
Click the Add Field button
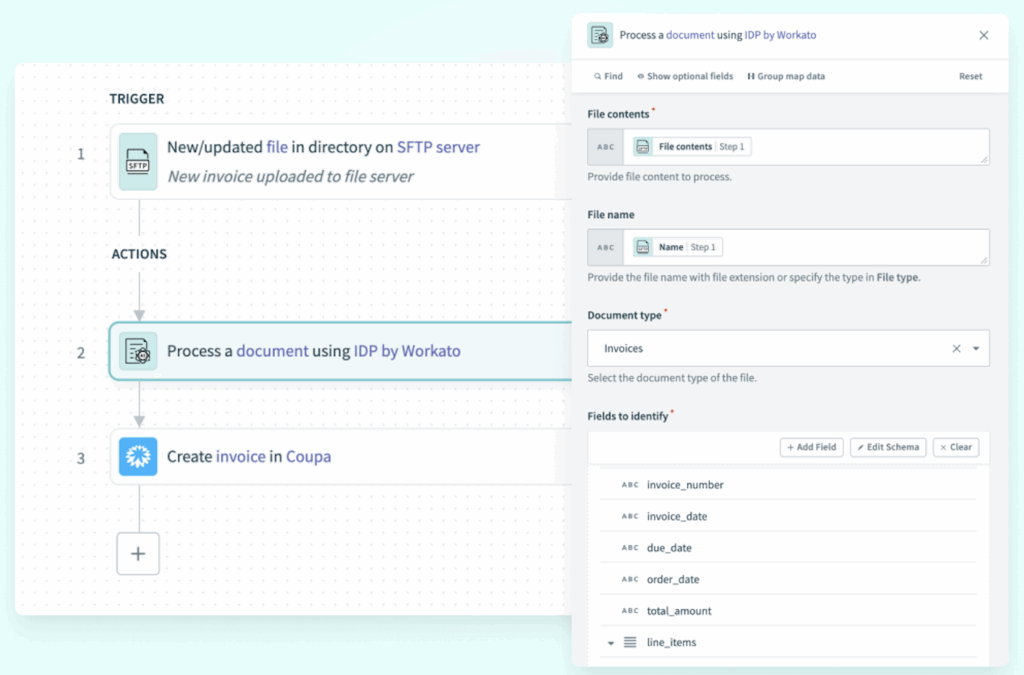(811, 447)
